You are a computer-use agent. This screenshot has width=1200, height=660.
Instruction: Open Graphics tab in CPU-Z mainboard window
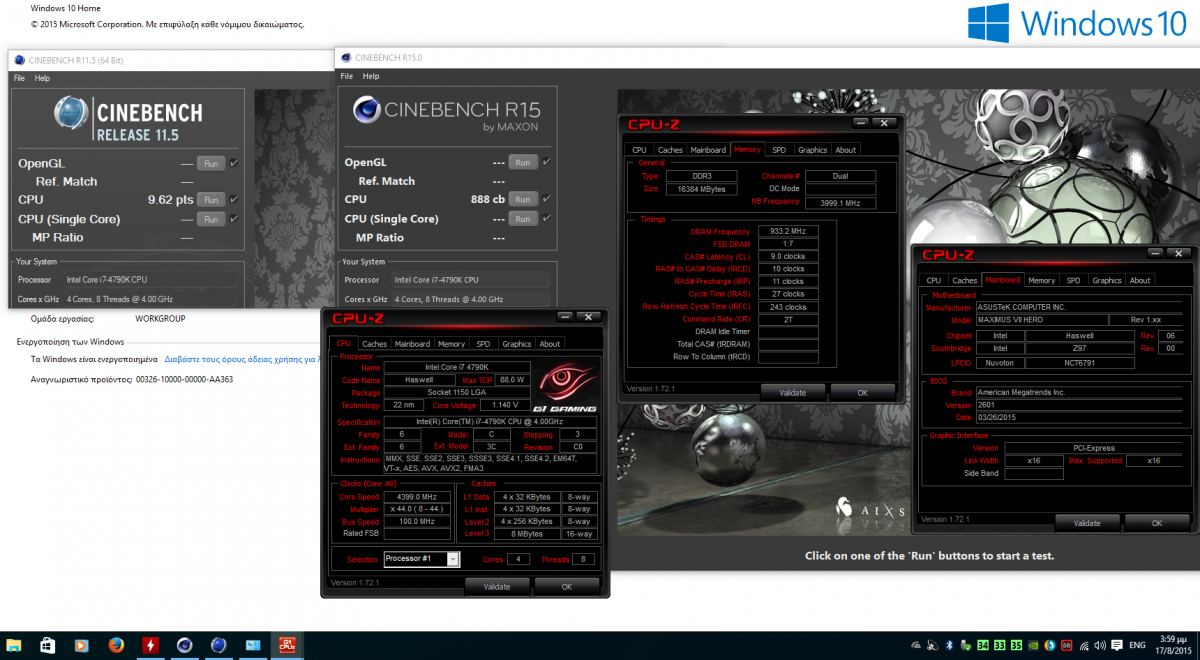tap(1107, 280)
